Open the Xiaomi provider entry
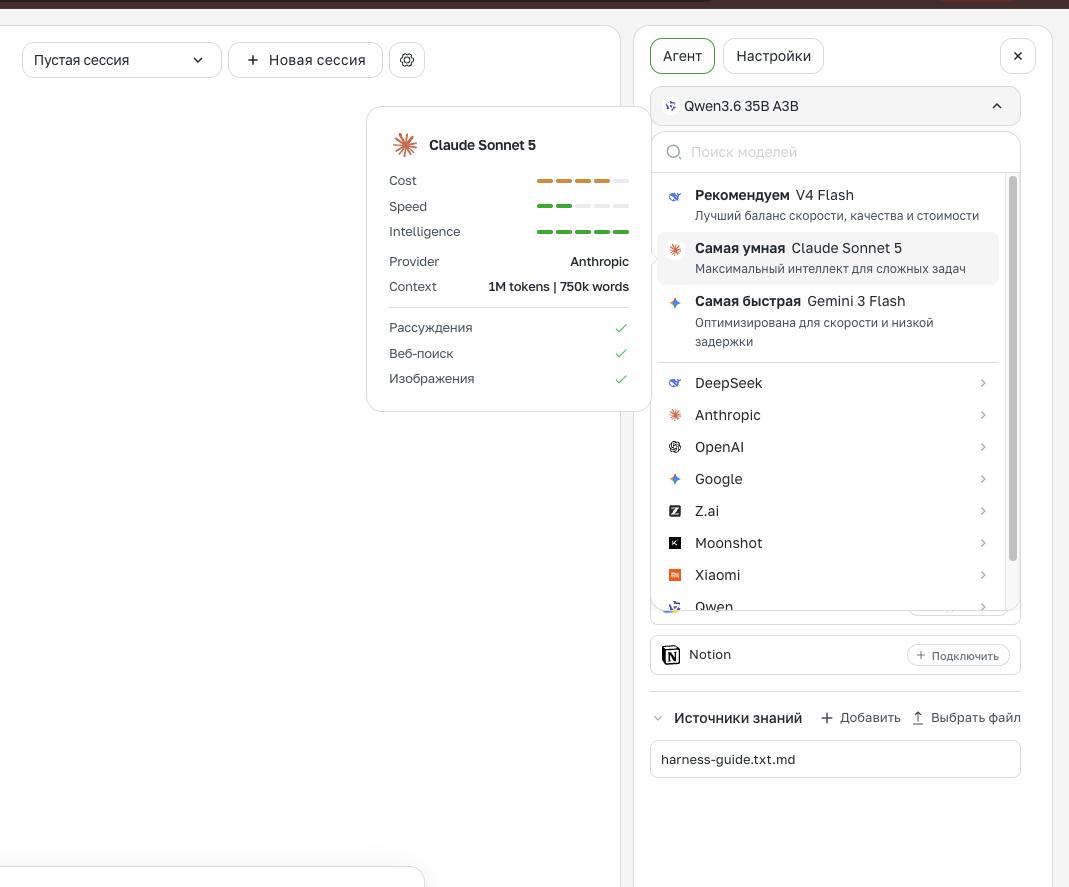1069x887 pixels. point(828,575)
